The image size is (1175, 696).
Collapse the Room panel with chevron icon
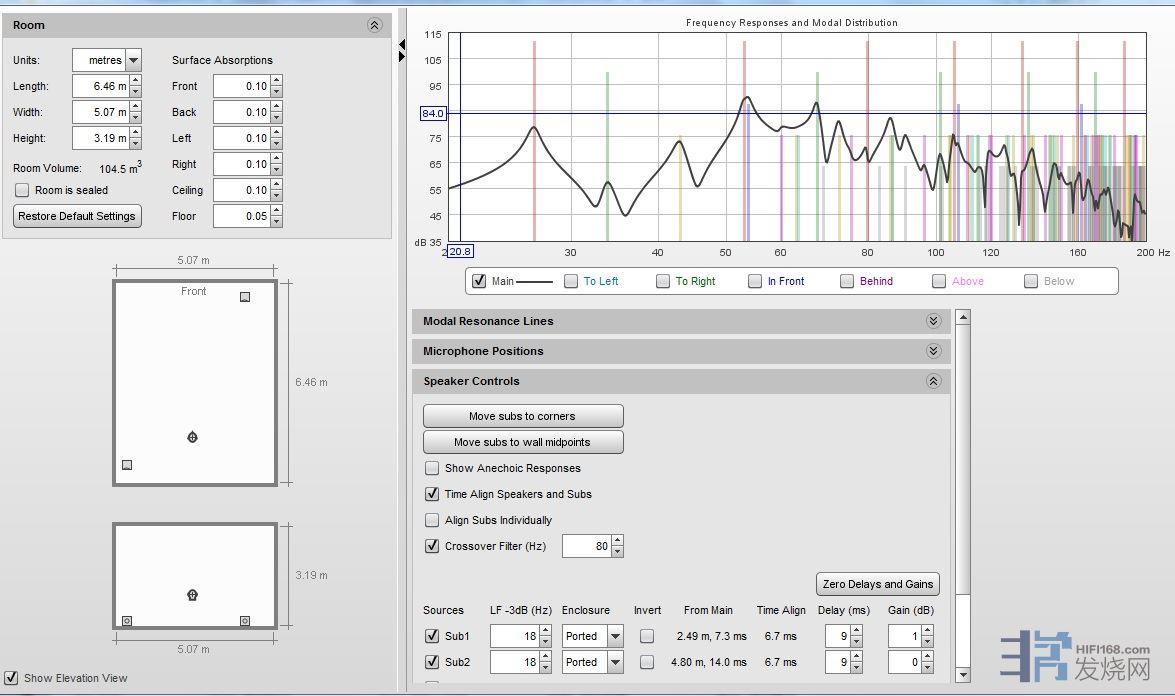(374, 25)
